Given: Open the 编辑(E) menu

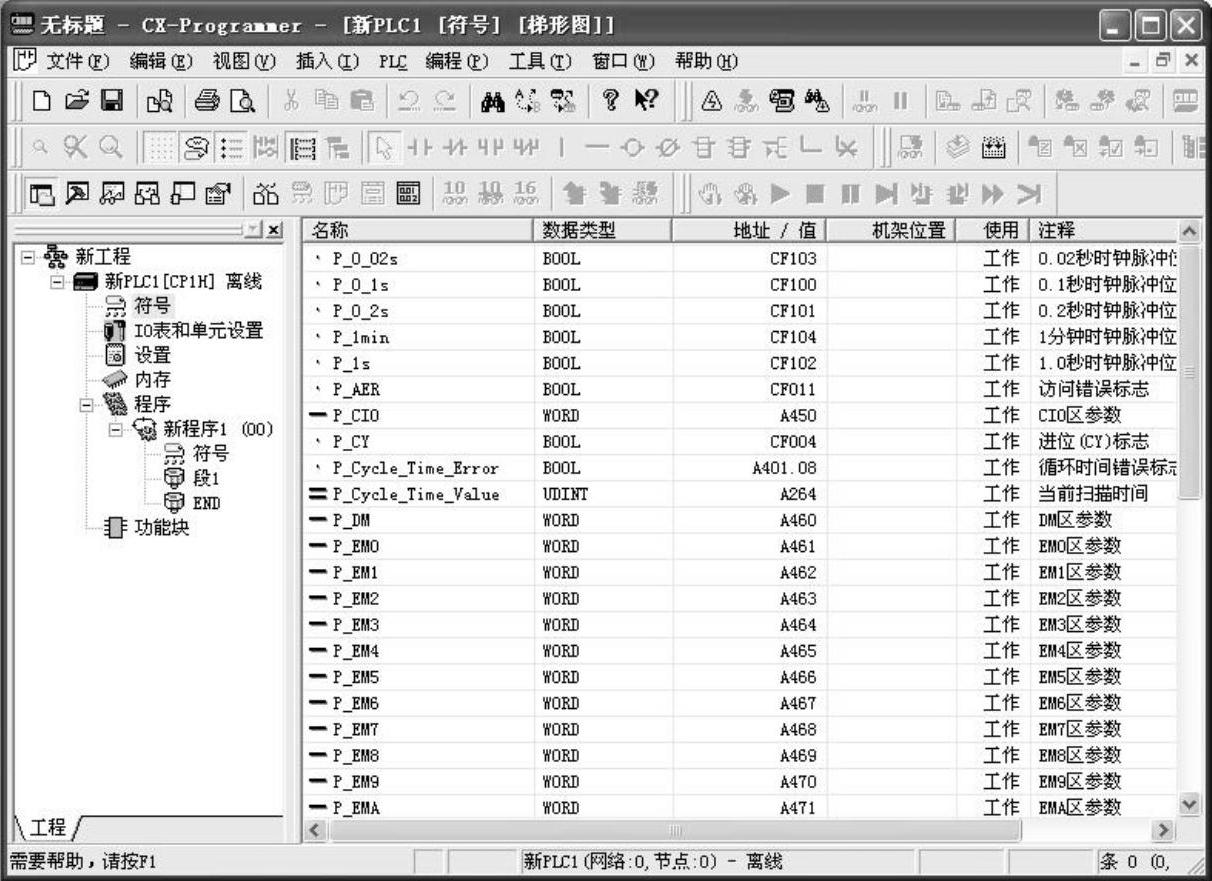Looking at the screenshot, I should (159, 61).
